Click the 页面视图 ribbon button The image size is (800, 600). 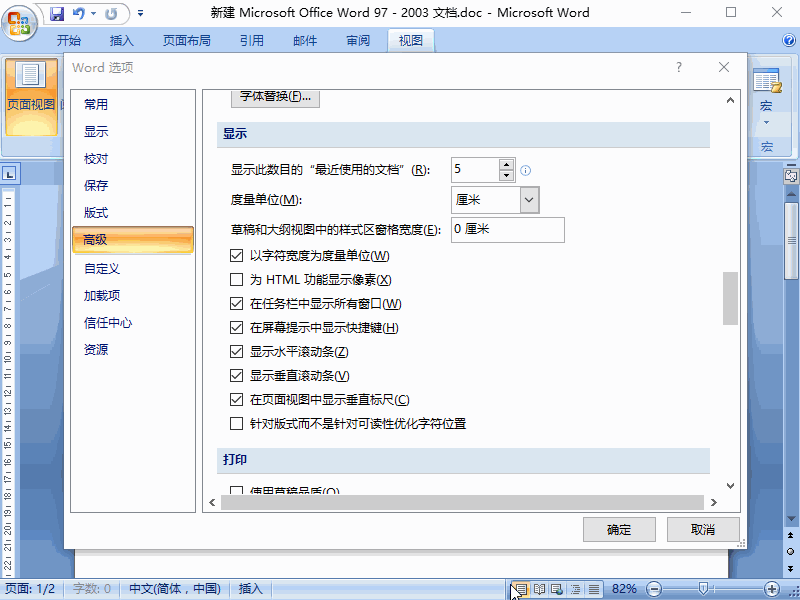(31, 96)
